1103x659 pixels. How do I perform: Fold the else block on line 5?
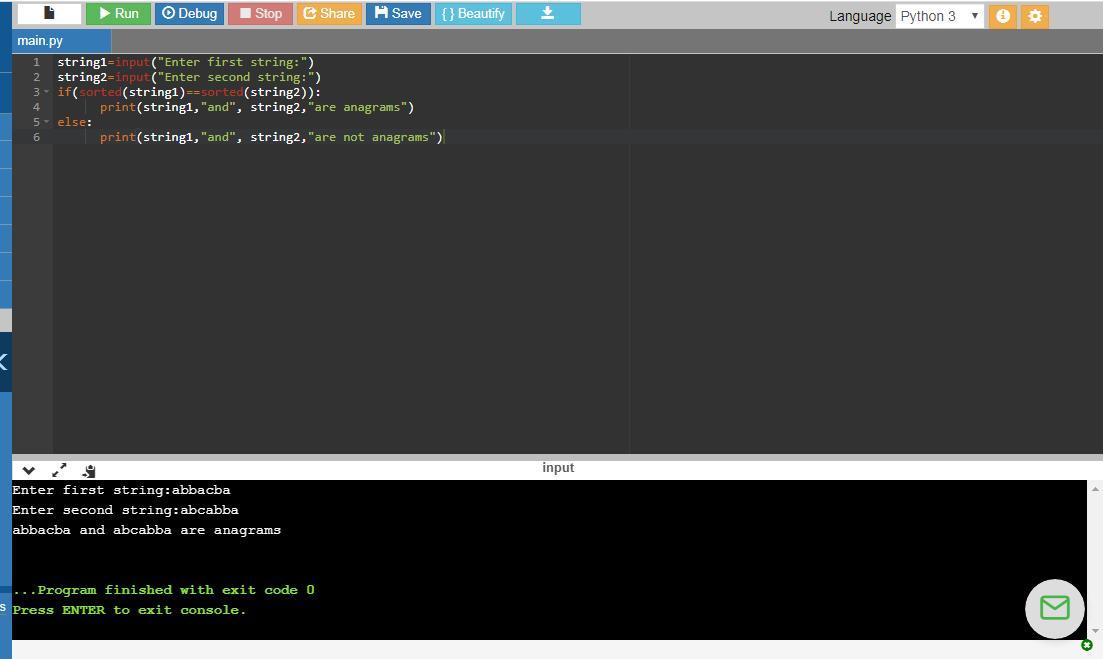tap(47, 122)
